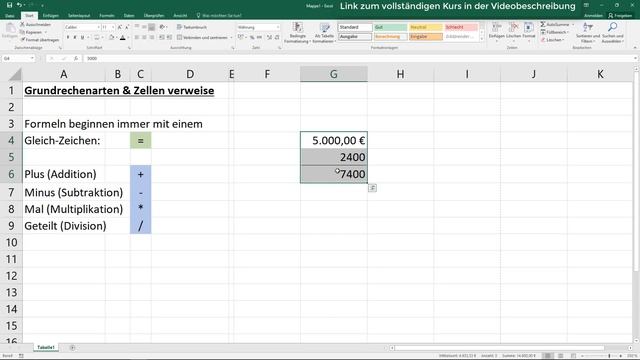Switch to the Einfügen ribbon tab
The image size is (640, 360).
tap(51, 16)
